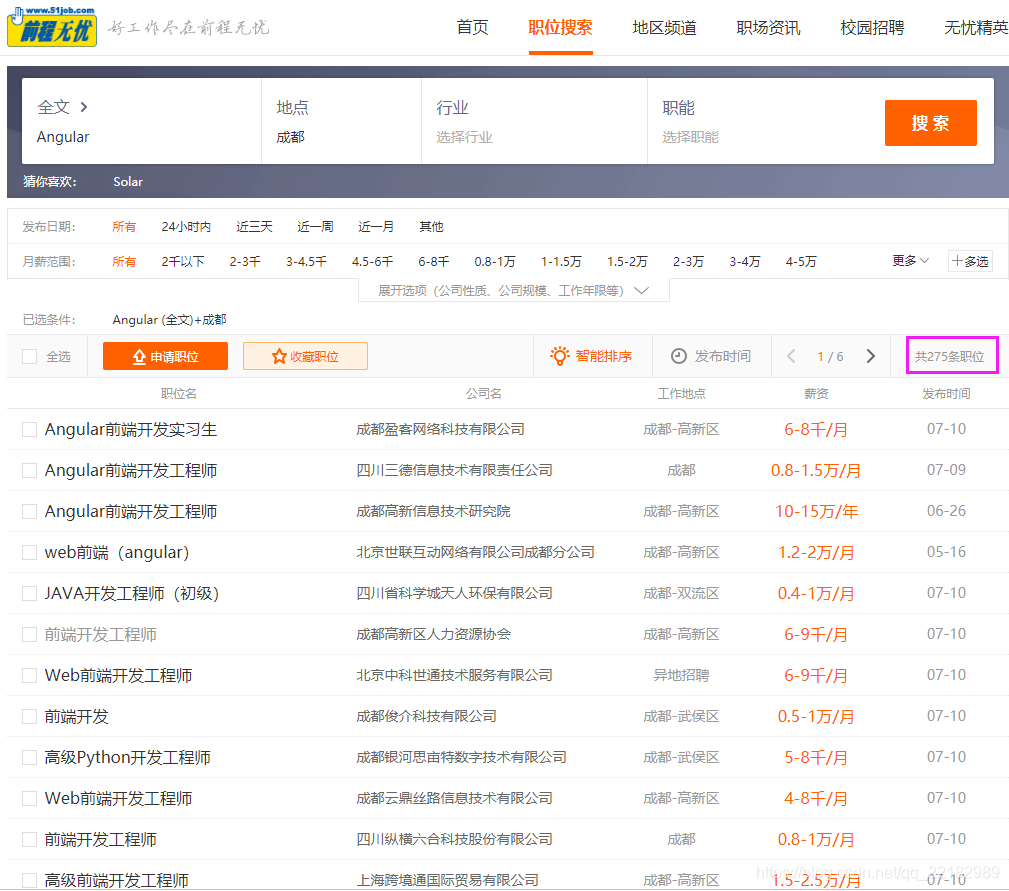Image resolution: width=1009 pixels, height=891 pixels.
Task: Sort by 发布时间
Action: (712, 356)
